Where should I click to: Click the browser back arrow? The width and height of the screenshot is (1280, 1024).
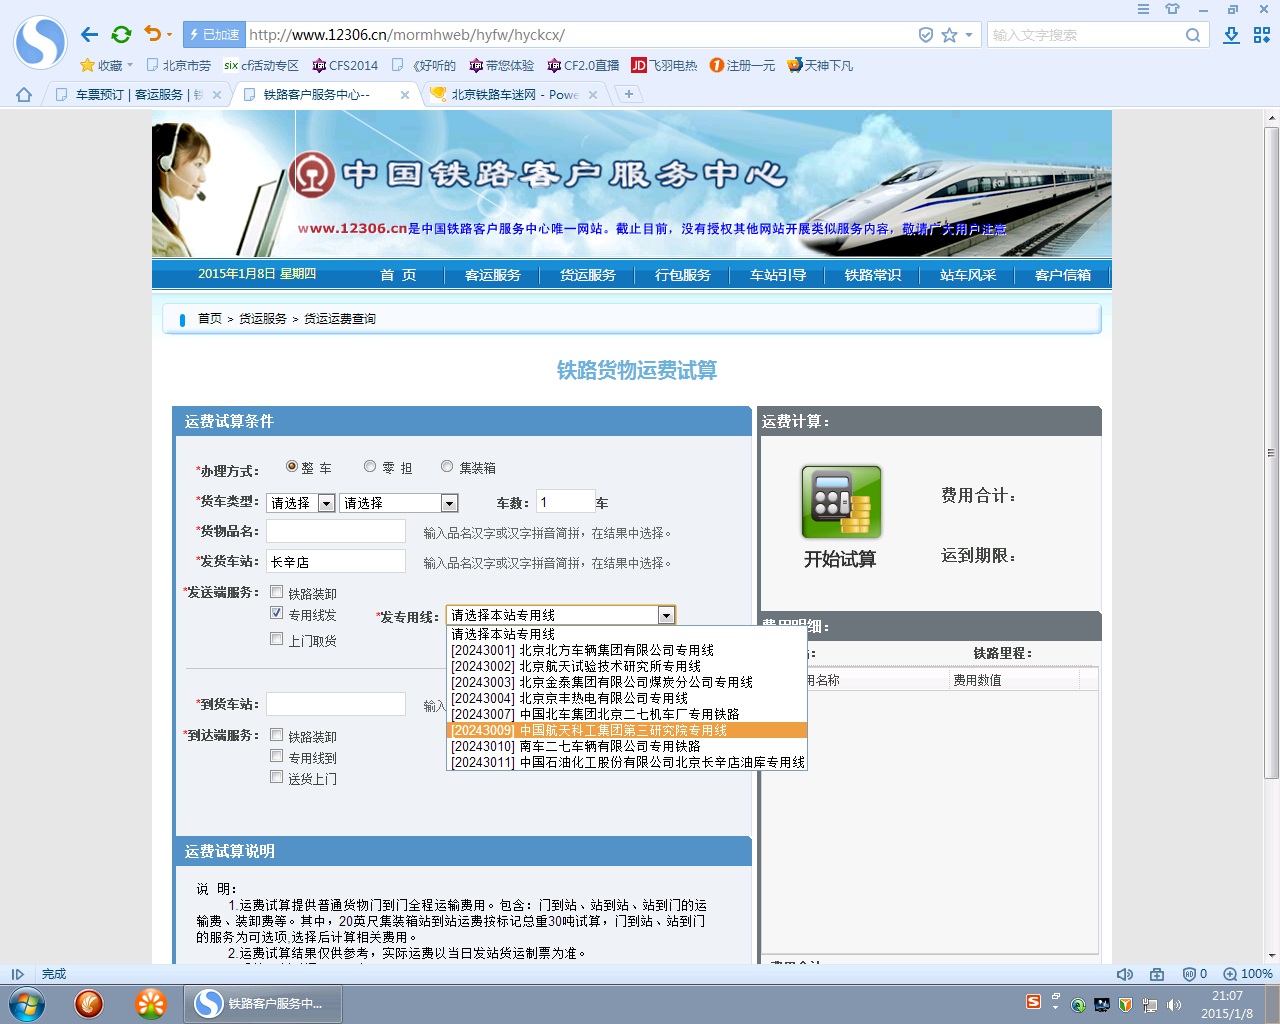coord(90,35)
